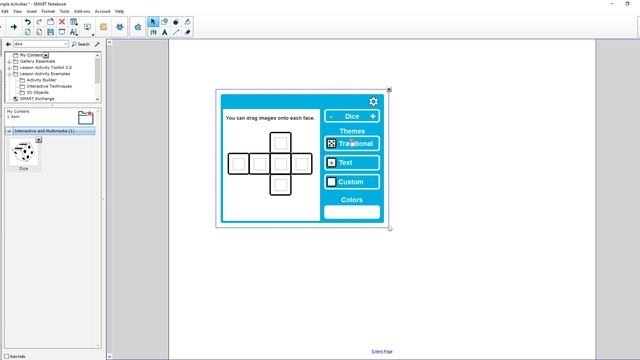The width and height of the screenshot is (640, 360).
Task: Select the Eraser tool
Action: point(187,32)
